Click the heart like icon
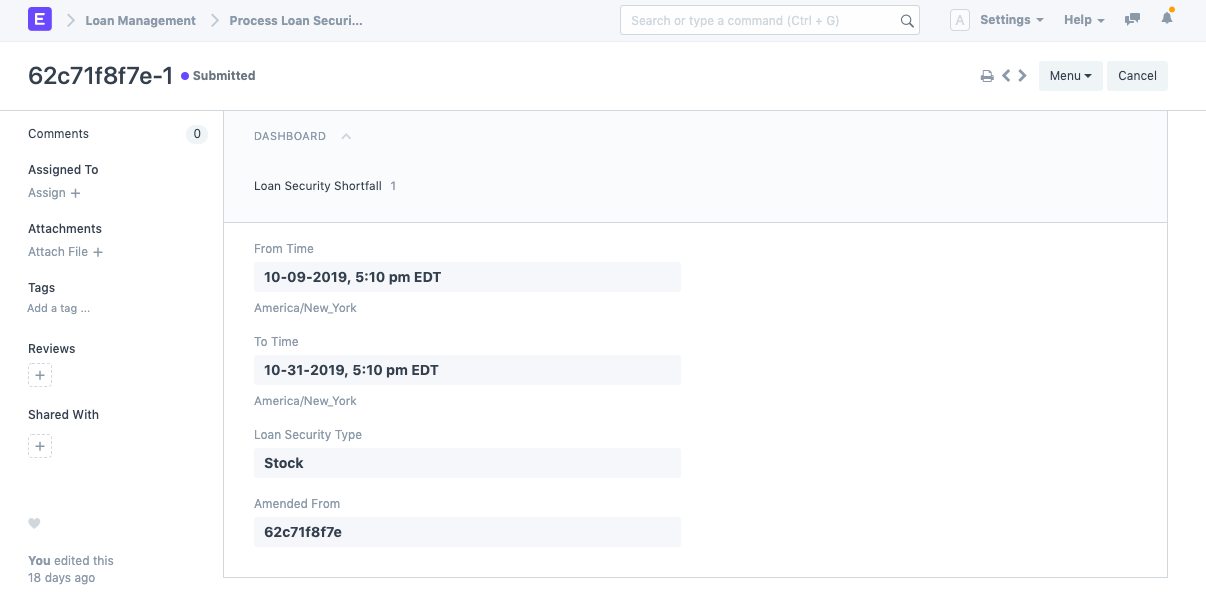 point(34,523)
